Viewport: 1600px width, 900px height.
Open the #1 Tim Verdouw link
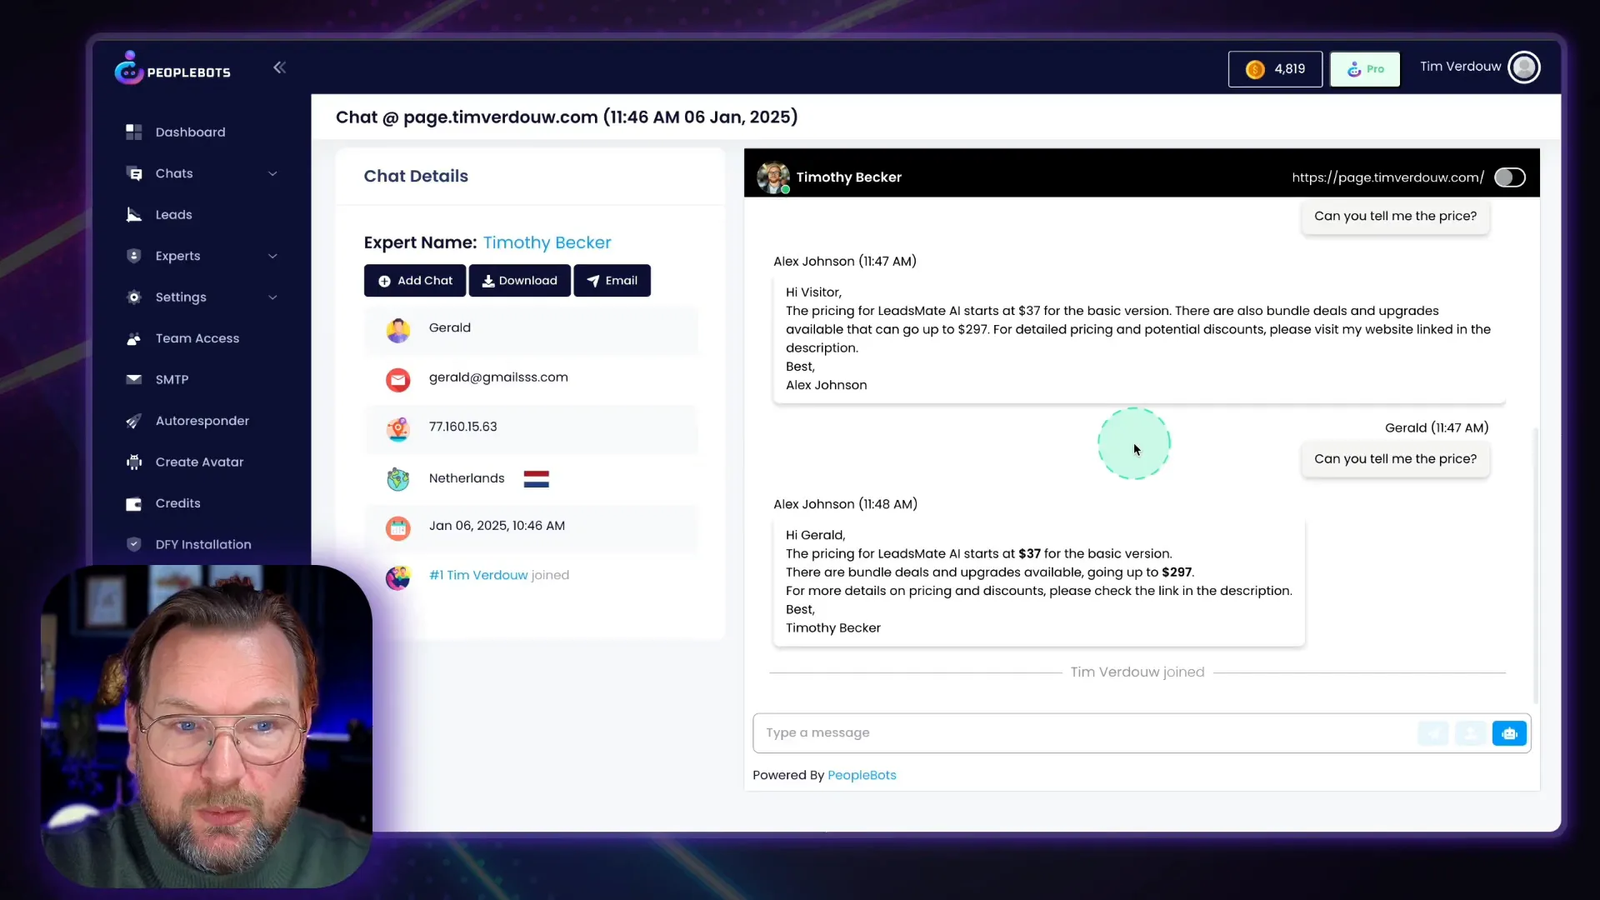[478, 575]
